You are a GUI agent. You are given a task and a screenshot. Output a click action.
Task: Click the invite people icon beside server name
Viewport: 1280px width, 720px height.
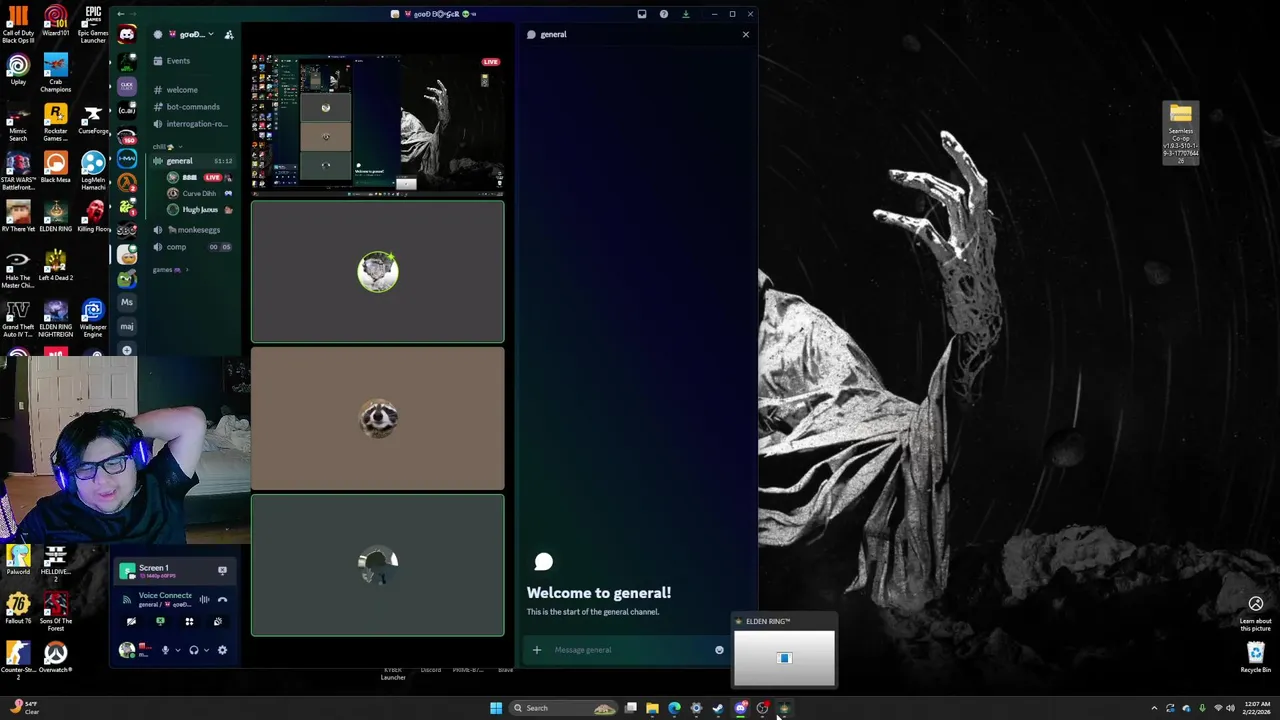coord(229,35)
